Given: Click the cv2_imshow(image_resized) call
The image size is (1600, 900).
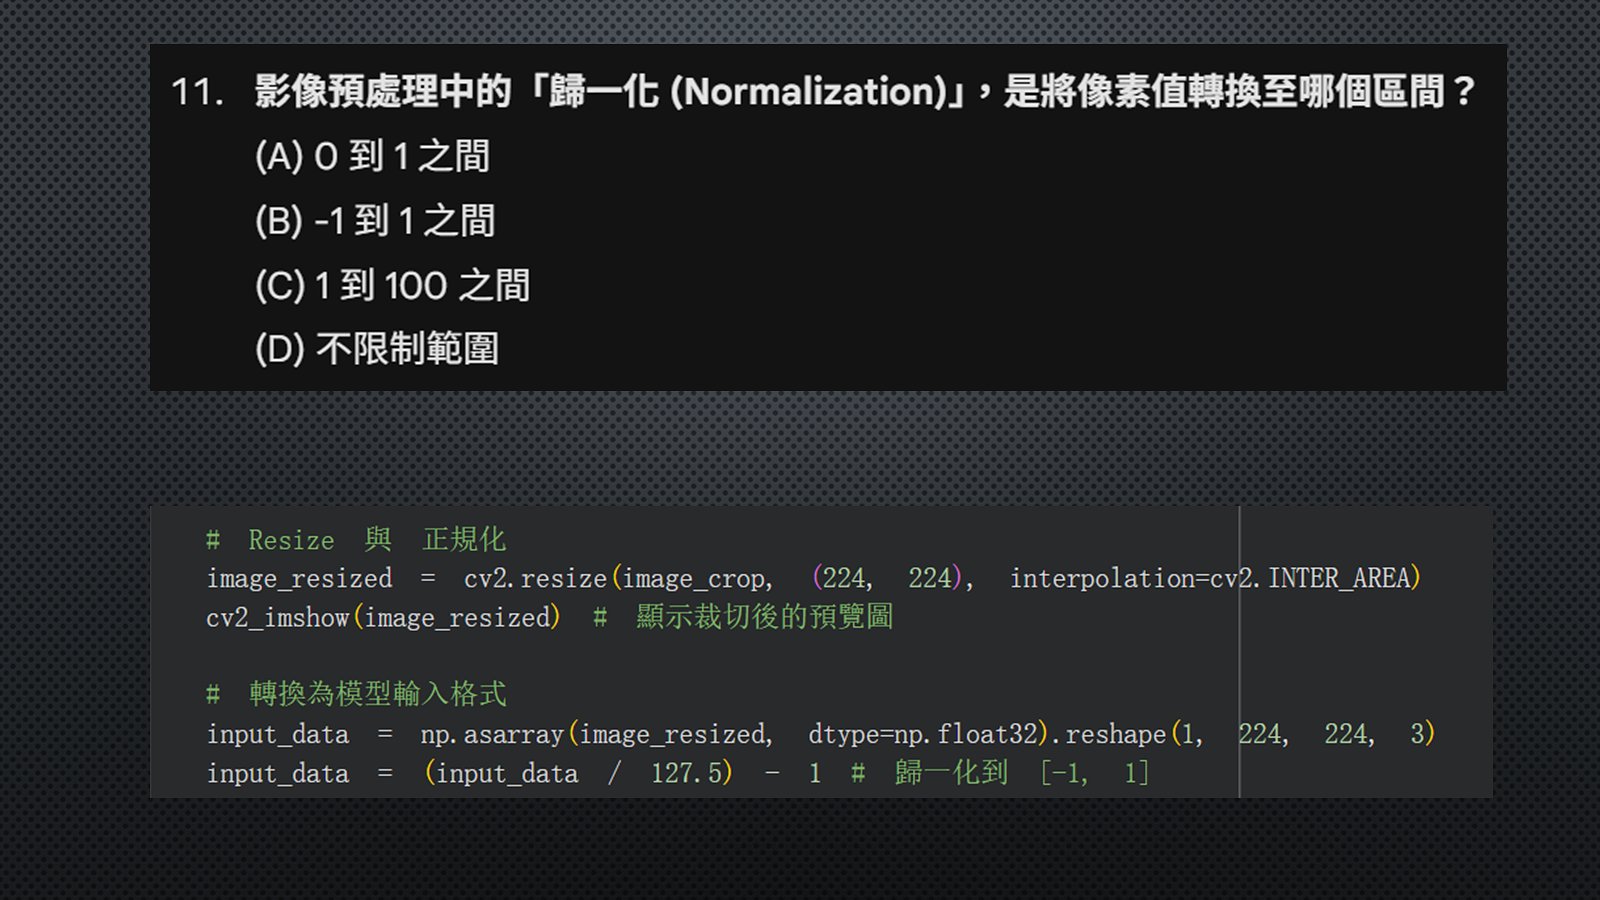Looking at the screenshot, I should pyautogui.click(x=383, y=618).
